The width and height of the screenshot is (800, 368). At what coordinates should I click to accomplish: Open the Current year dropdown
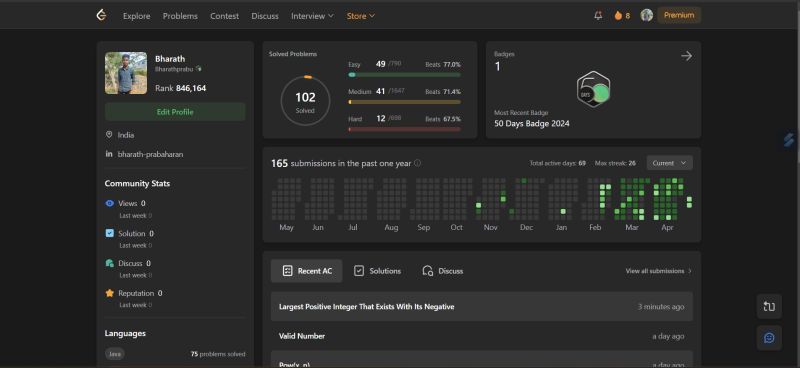[x=669, y=163]
